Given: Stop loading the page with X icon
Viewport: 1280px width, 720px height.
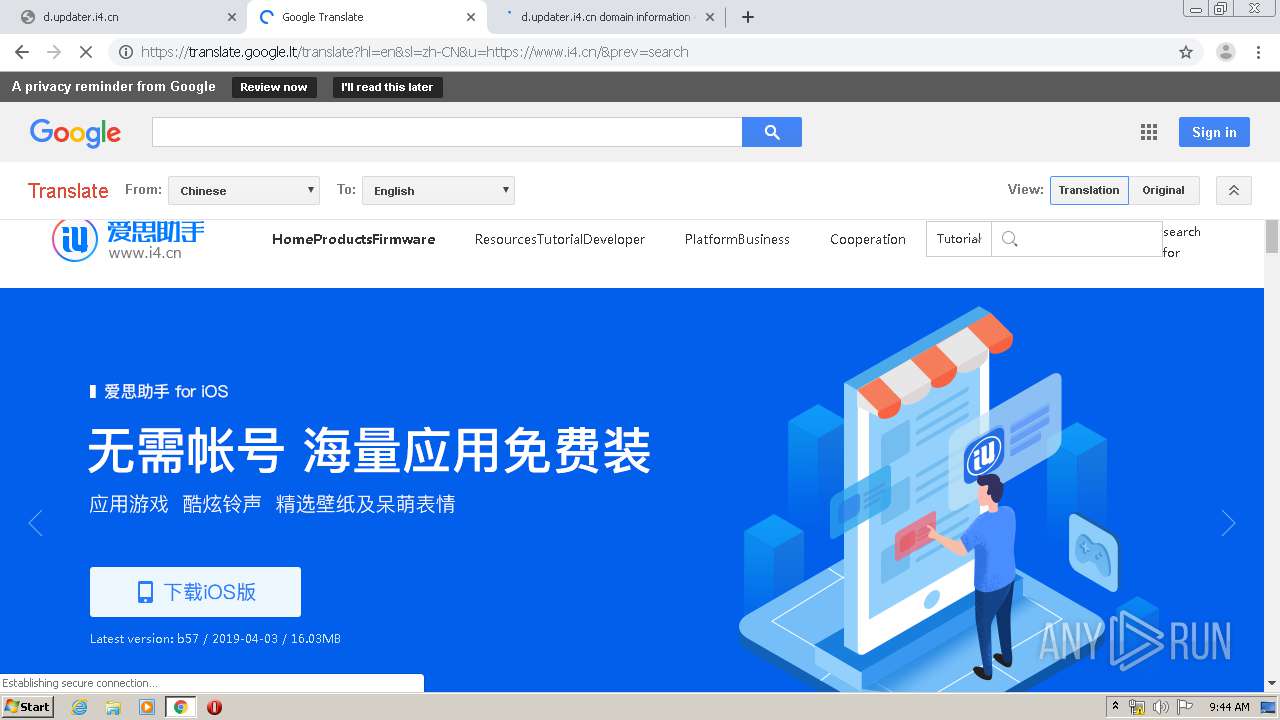Looking at the screenshot, I should pyautogui.click(x=86, y=52).
